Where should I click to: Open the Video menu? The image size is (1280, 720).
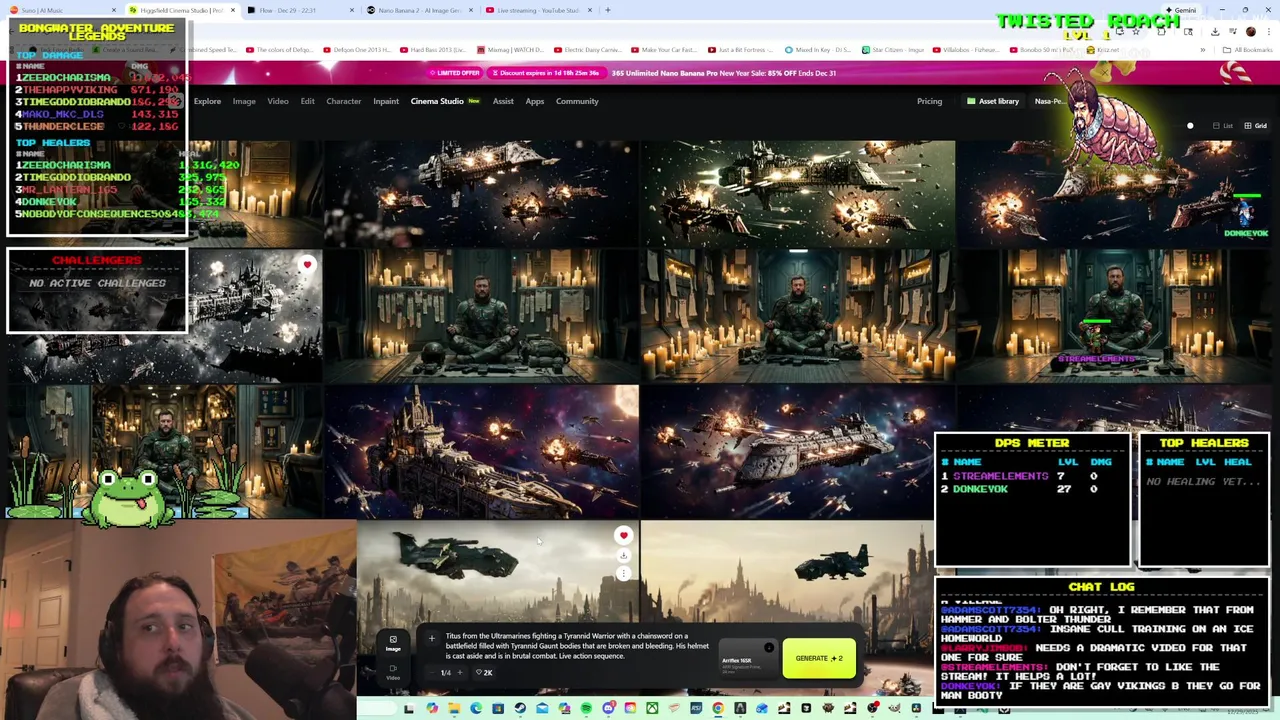[x=278, y=101]
